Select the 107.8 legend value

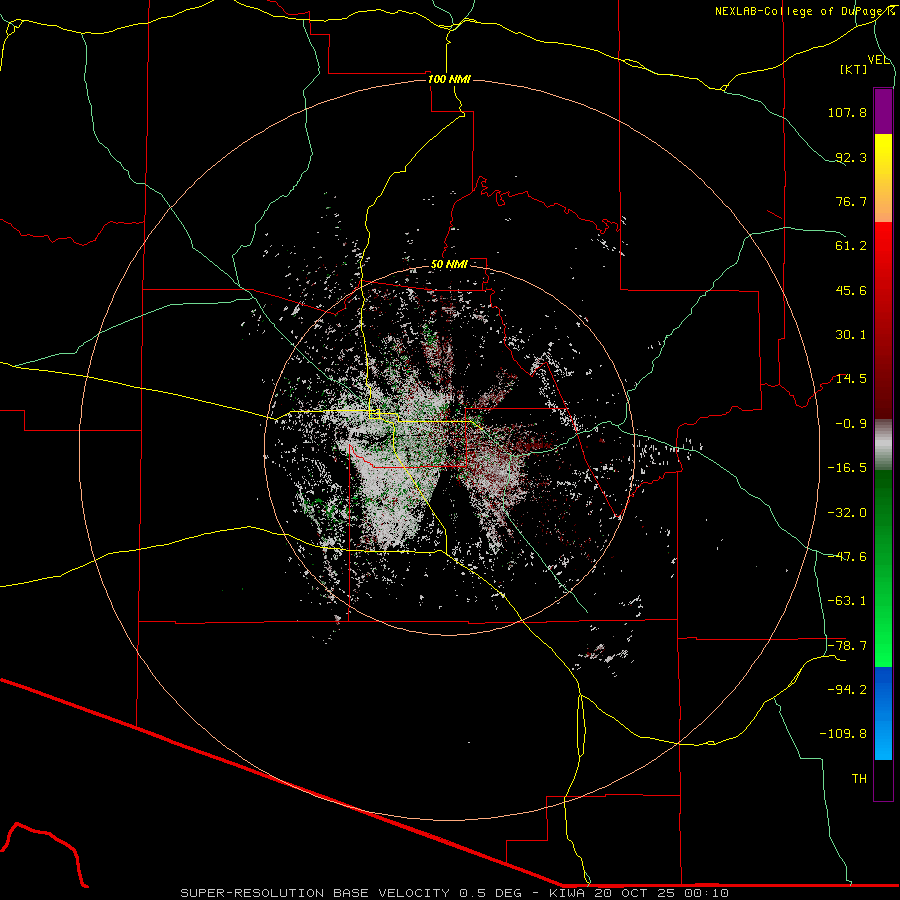[847, 112]
